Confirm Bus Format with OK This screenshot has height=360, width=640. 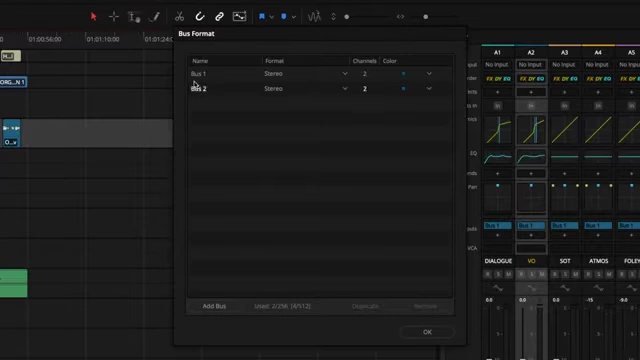pyautogui.click(x=427, y=332)
